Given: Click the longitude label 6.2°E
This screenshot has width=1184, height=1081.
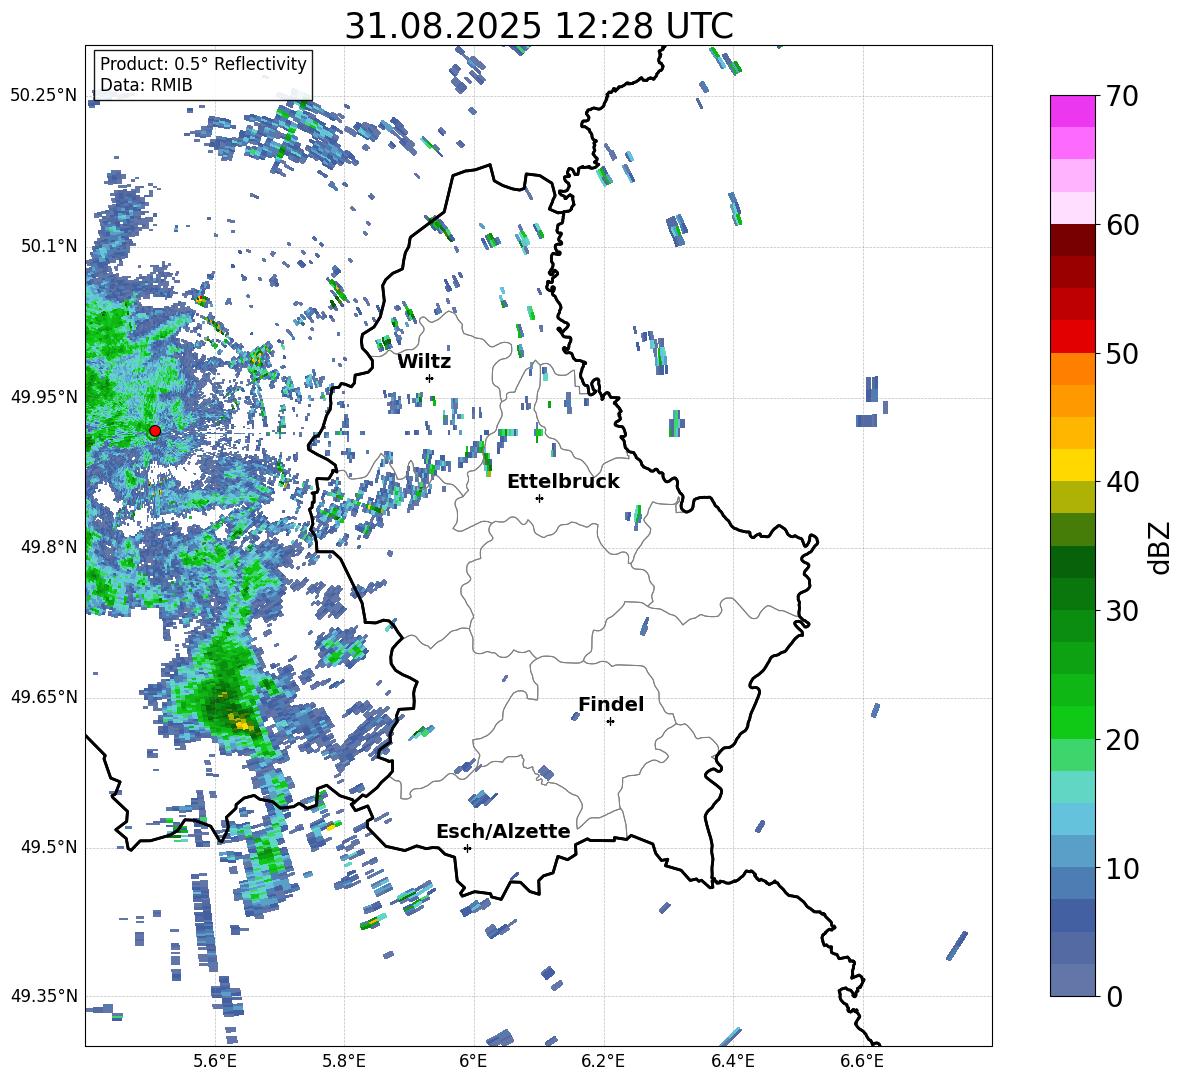Looking at the screenshot, I should [x=603, y=1061].
